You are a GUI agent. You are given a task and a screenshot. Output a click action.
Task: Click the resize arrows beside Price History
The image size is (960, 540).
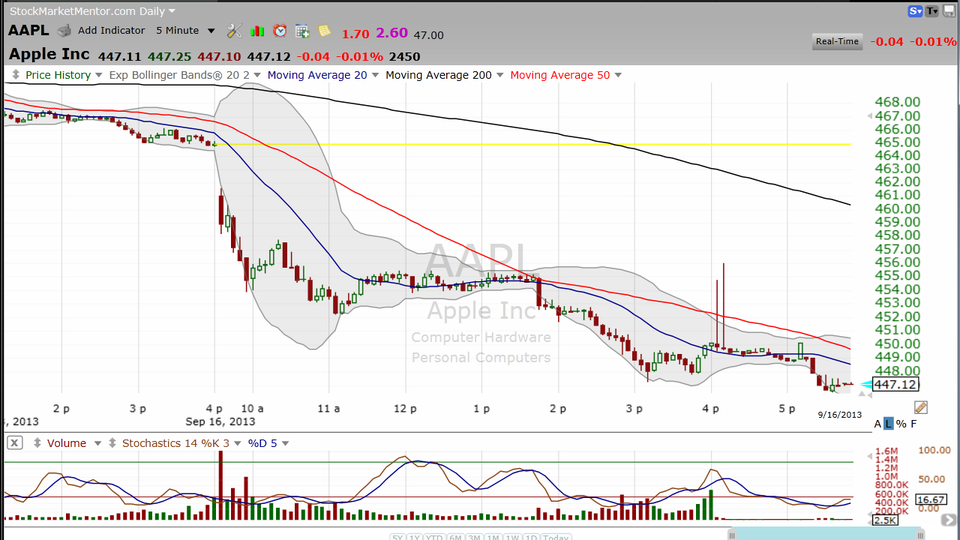15,75
